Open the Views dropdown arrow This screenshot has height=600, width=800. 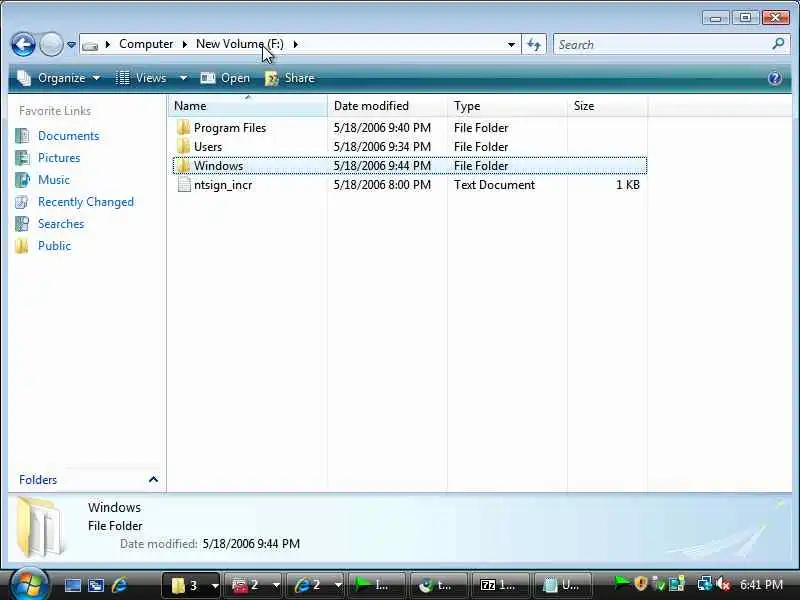[x=183, y=78]
